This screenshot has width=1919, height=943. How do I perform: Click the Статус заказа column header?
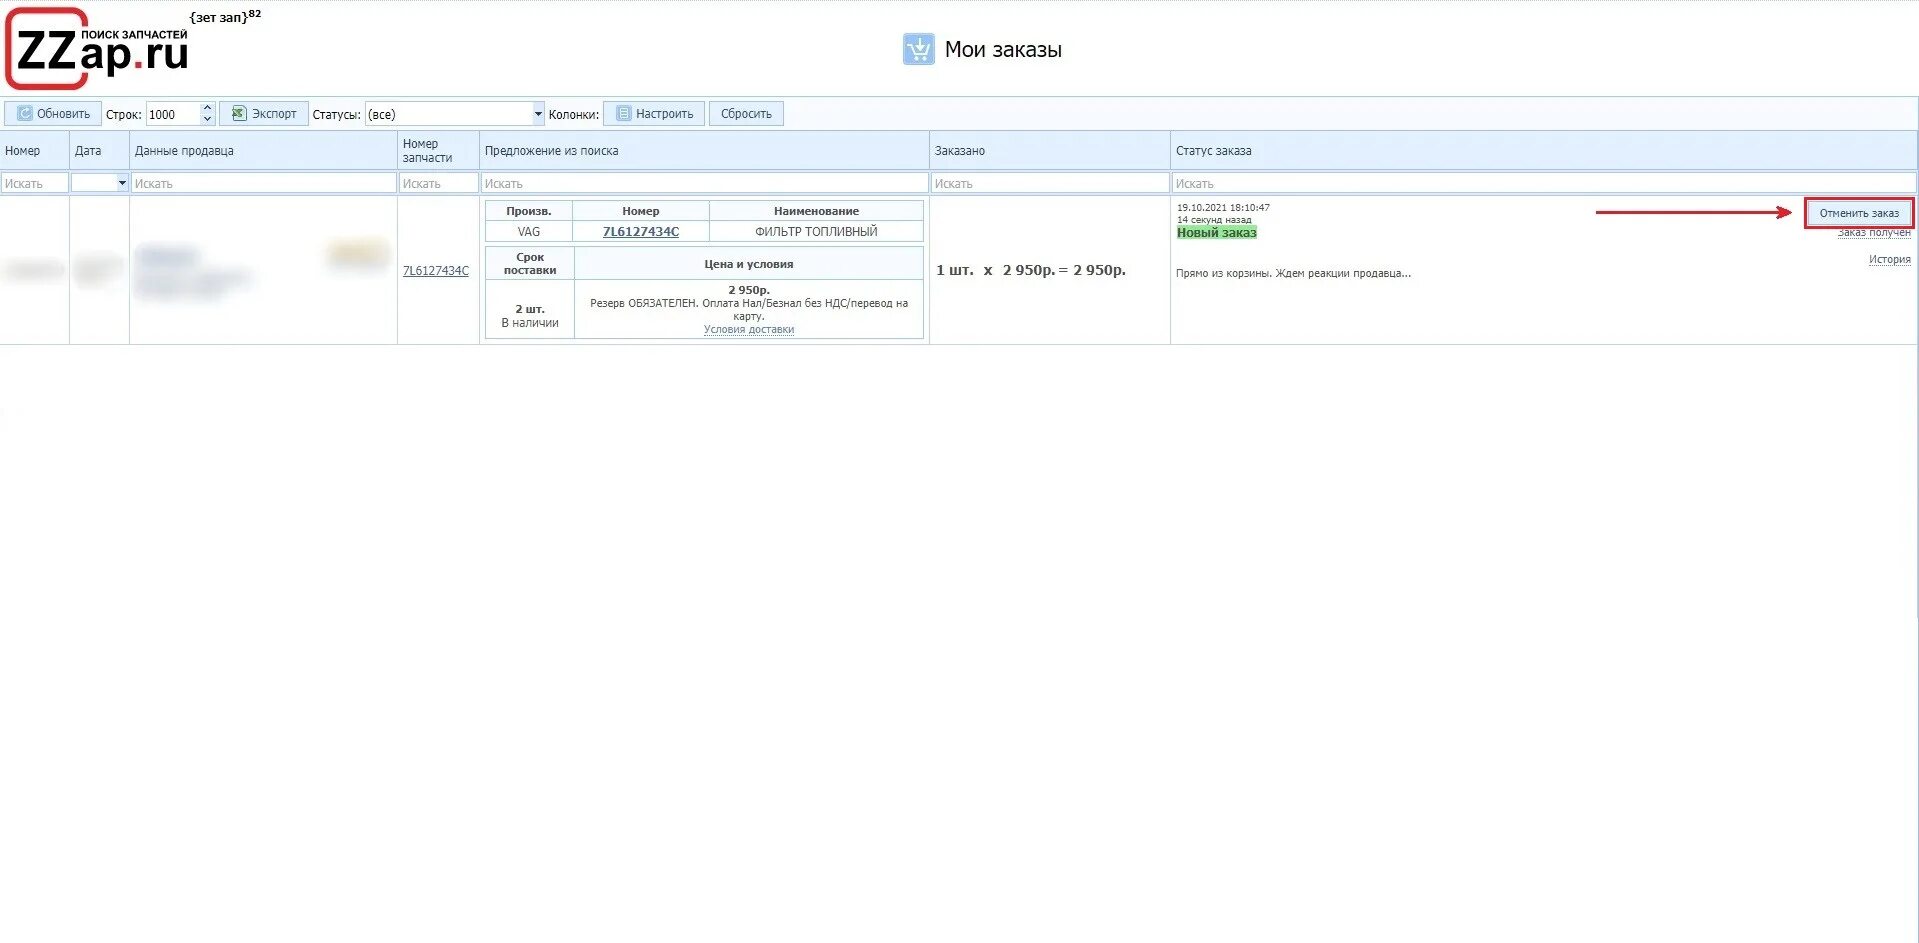pos(1543,151)
